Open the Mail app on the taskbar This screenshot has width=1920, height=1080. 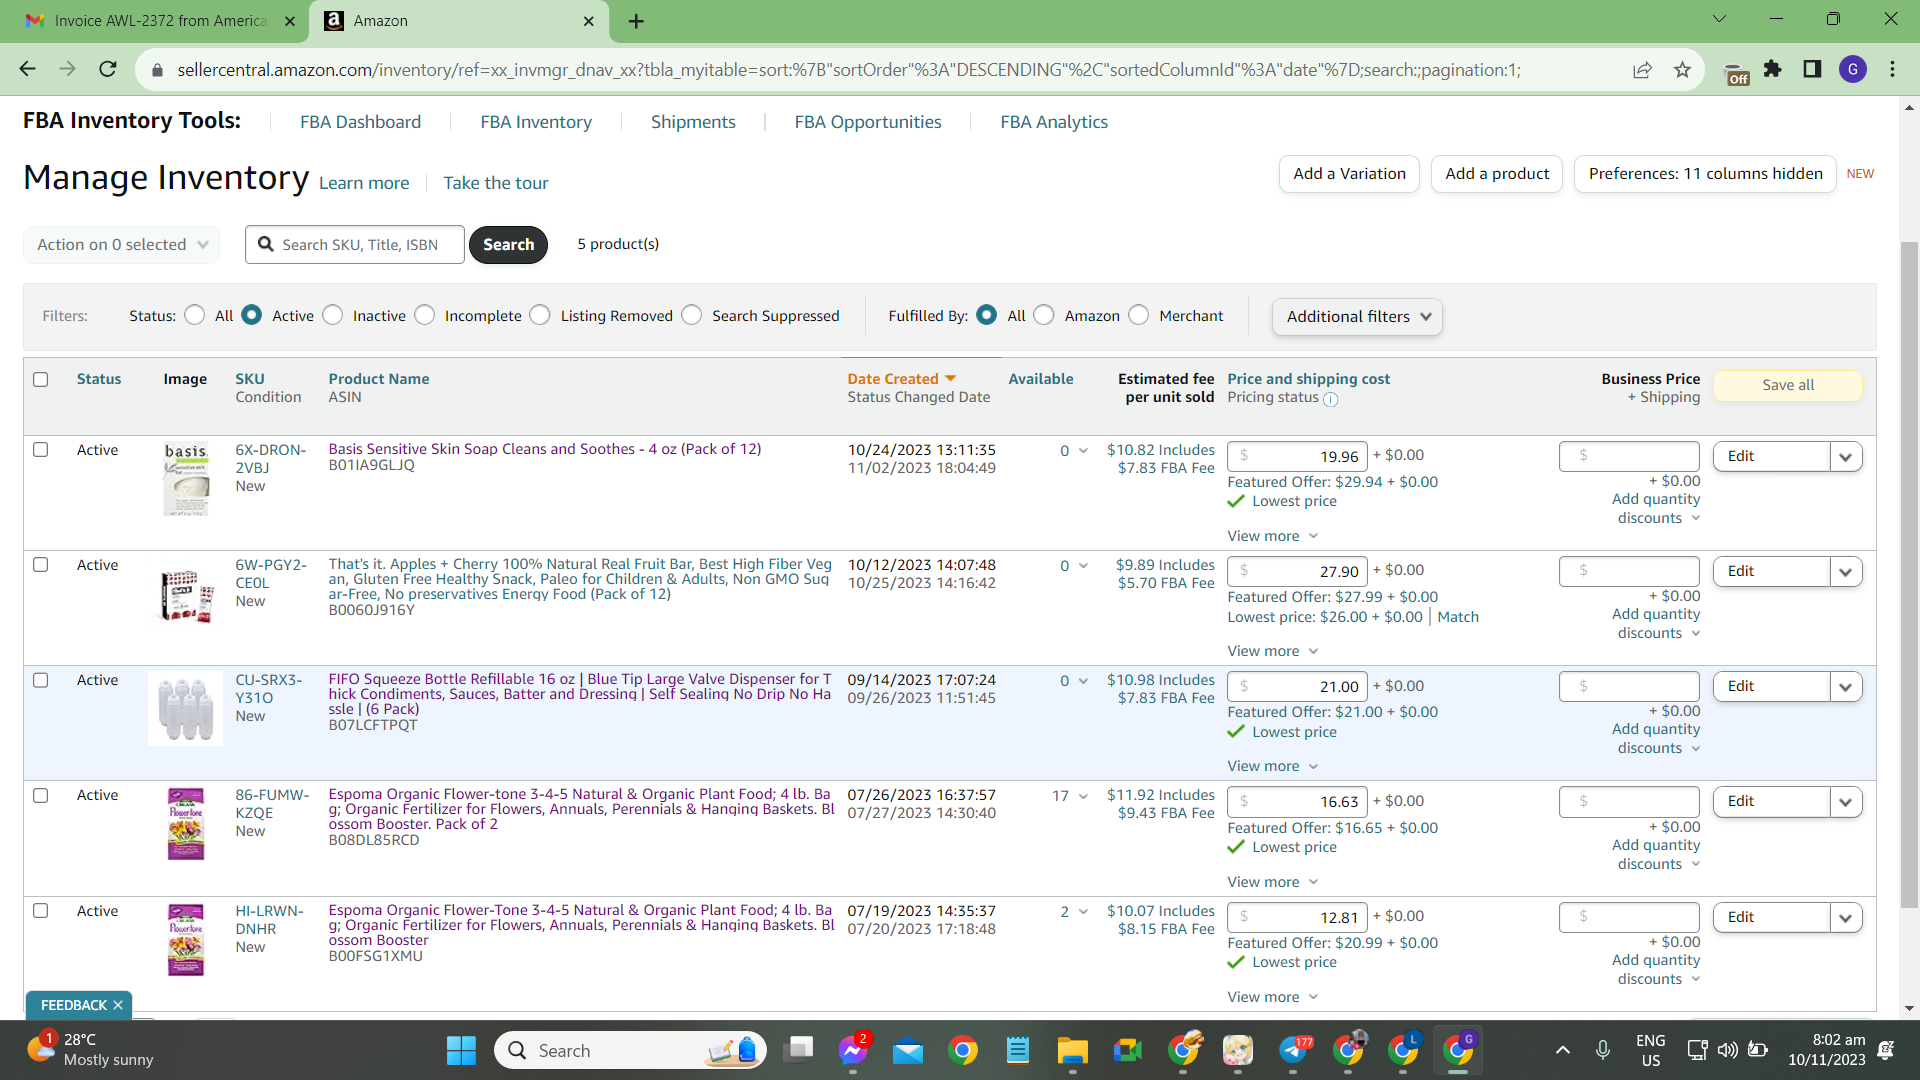pos(907,1050)
